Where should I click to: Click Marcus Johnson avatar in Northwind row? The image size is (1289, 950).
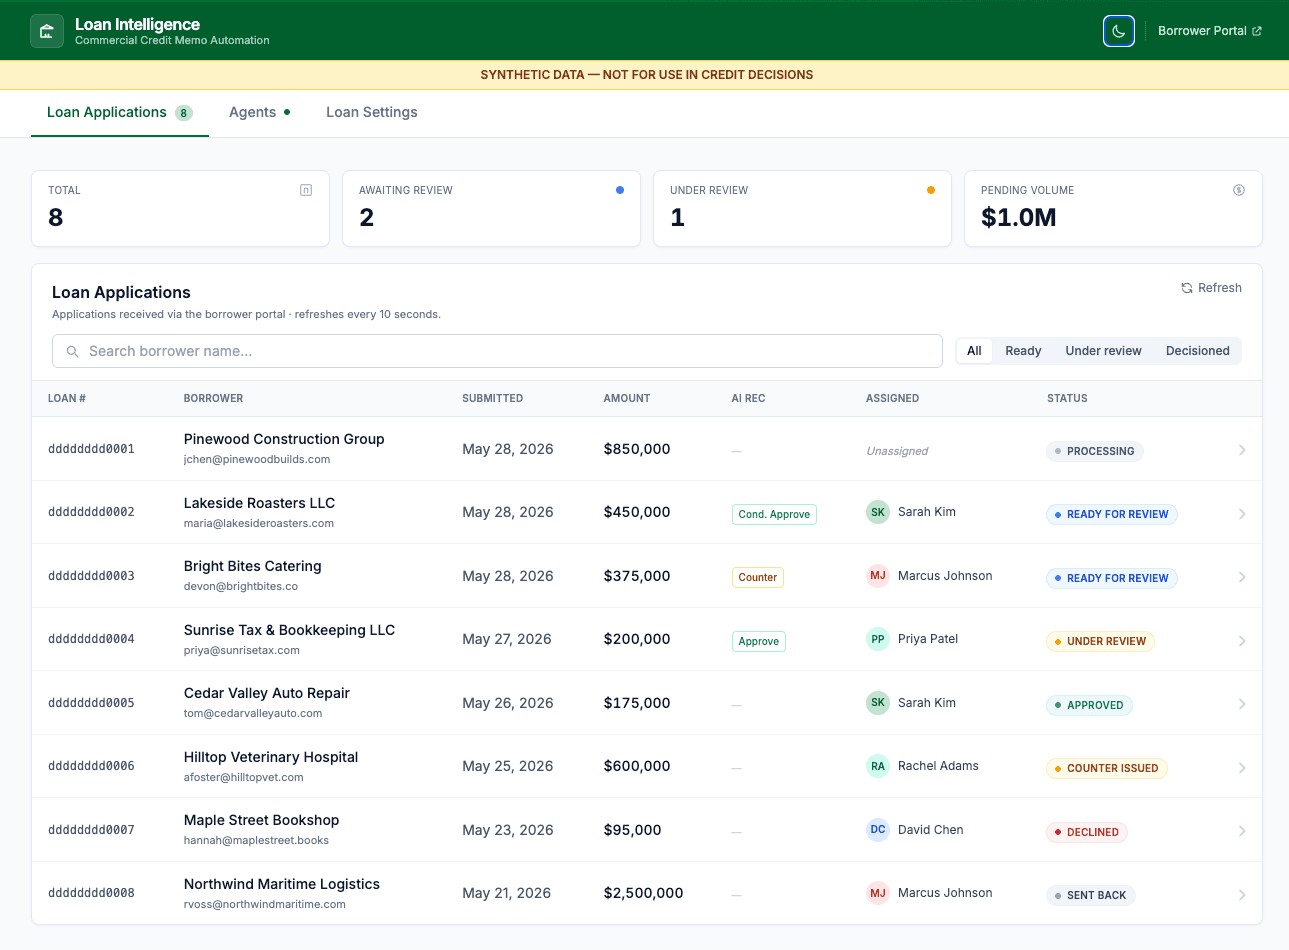878,893
